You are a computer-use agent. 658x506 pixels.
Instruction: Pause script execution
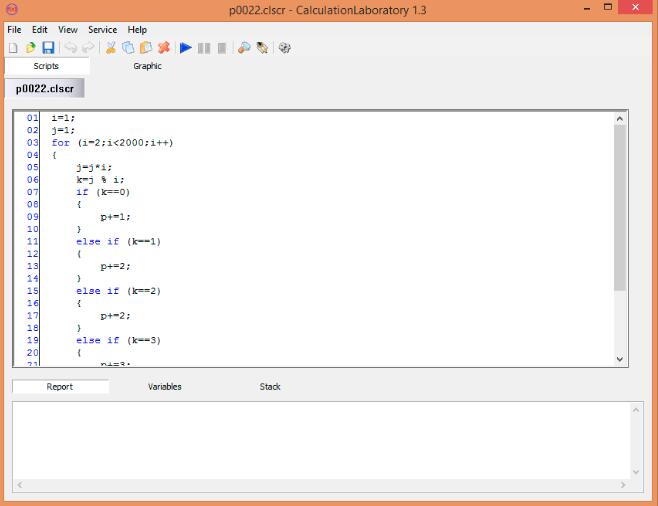pos(204,48)
